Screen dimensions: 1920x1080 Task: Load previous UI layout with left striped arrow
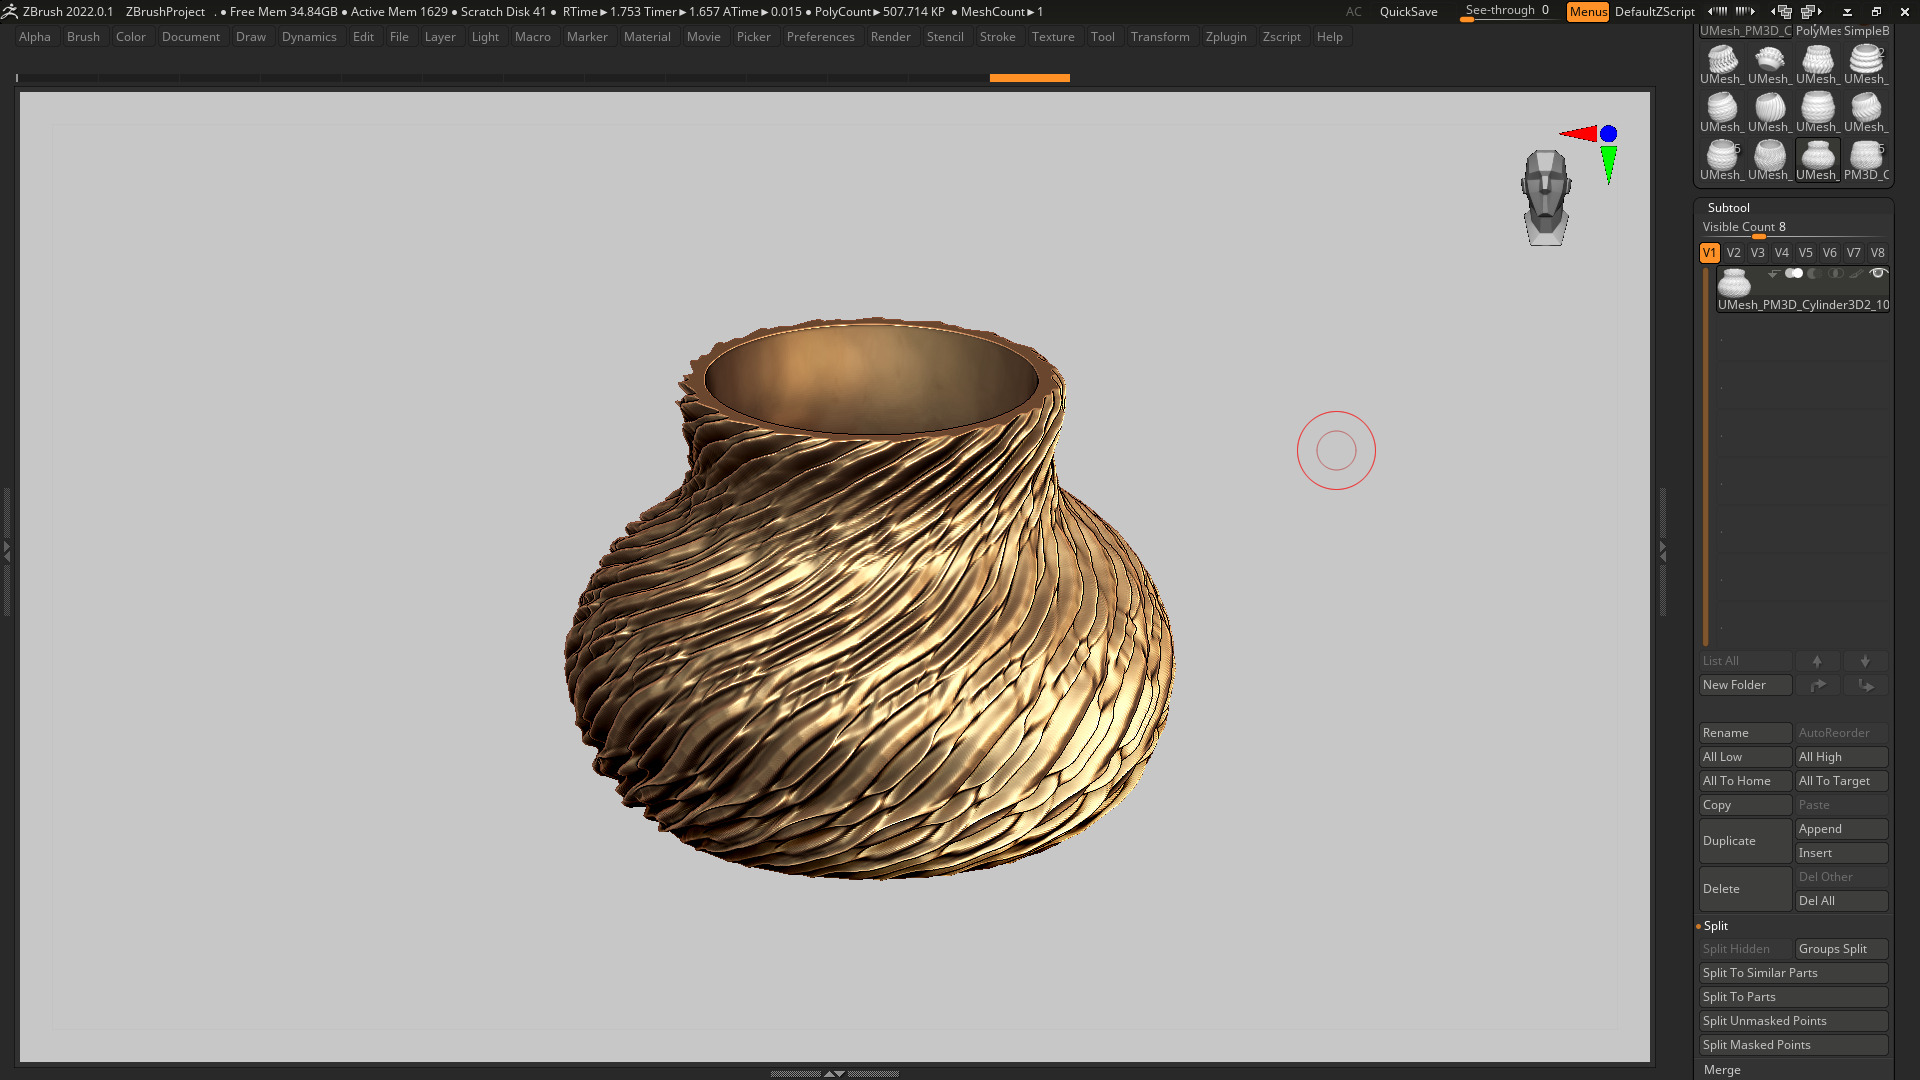[x=1718, y=11]
